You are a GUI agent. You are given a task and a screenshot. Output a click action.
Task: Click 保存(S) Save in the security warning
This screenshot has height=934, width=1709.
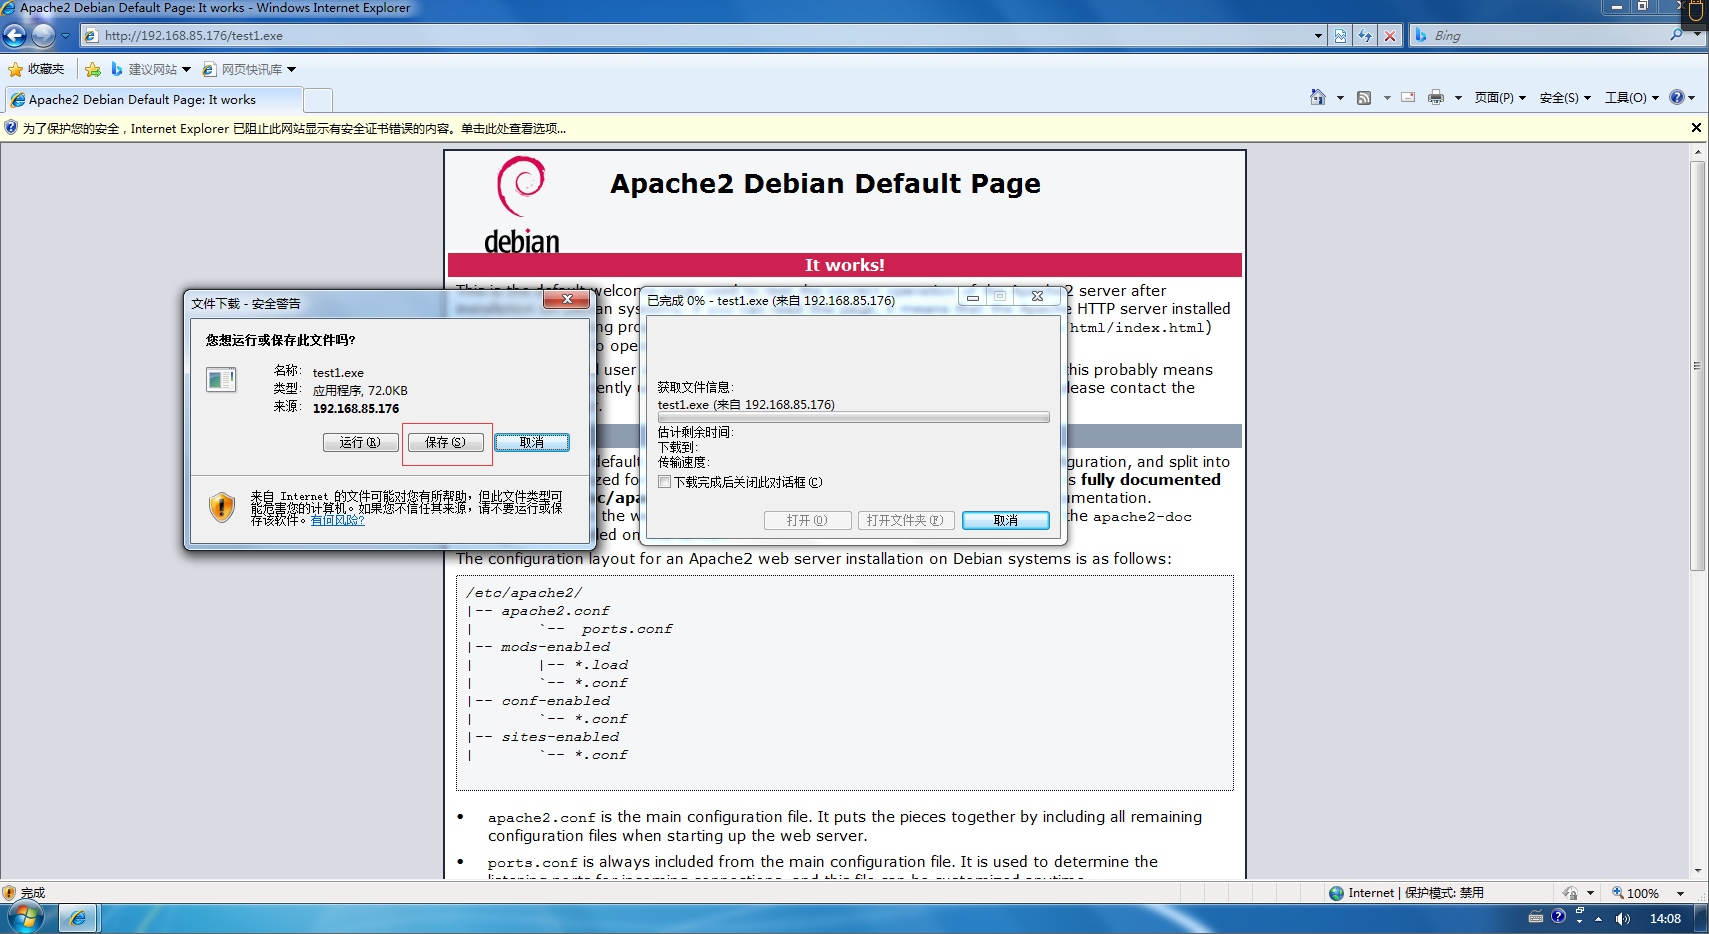click(446, 442)
